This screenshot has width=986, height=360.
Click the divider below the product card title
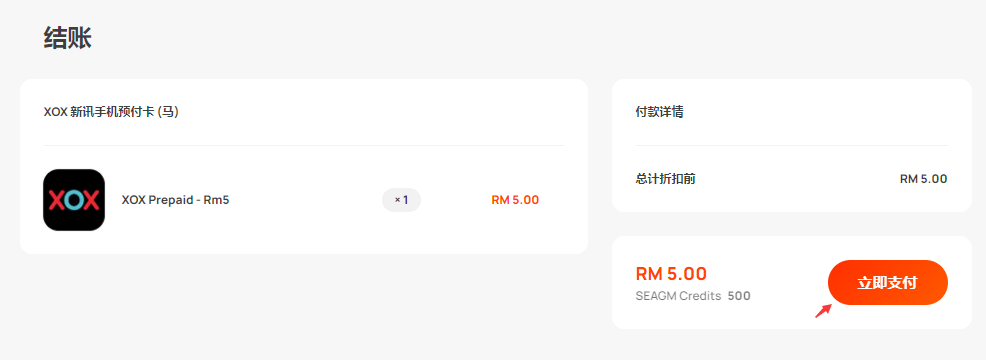pos(304,145)
